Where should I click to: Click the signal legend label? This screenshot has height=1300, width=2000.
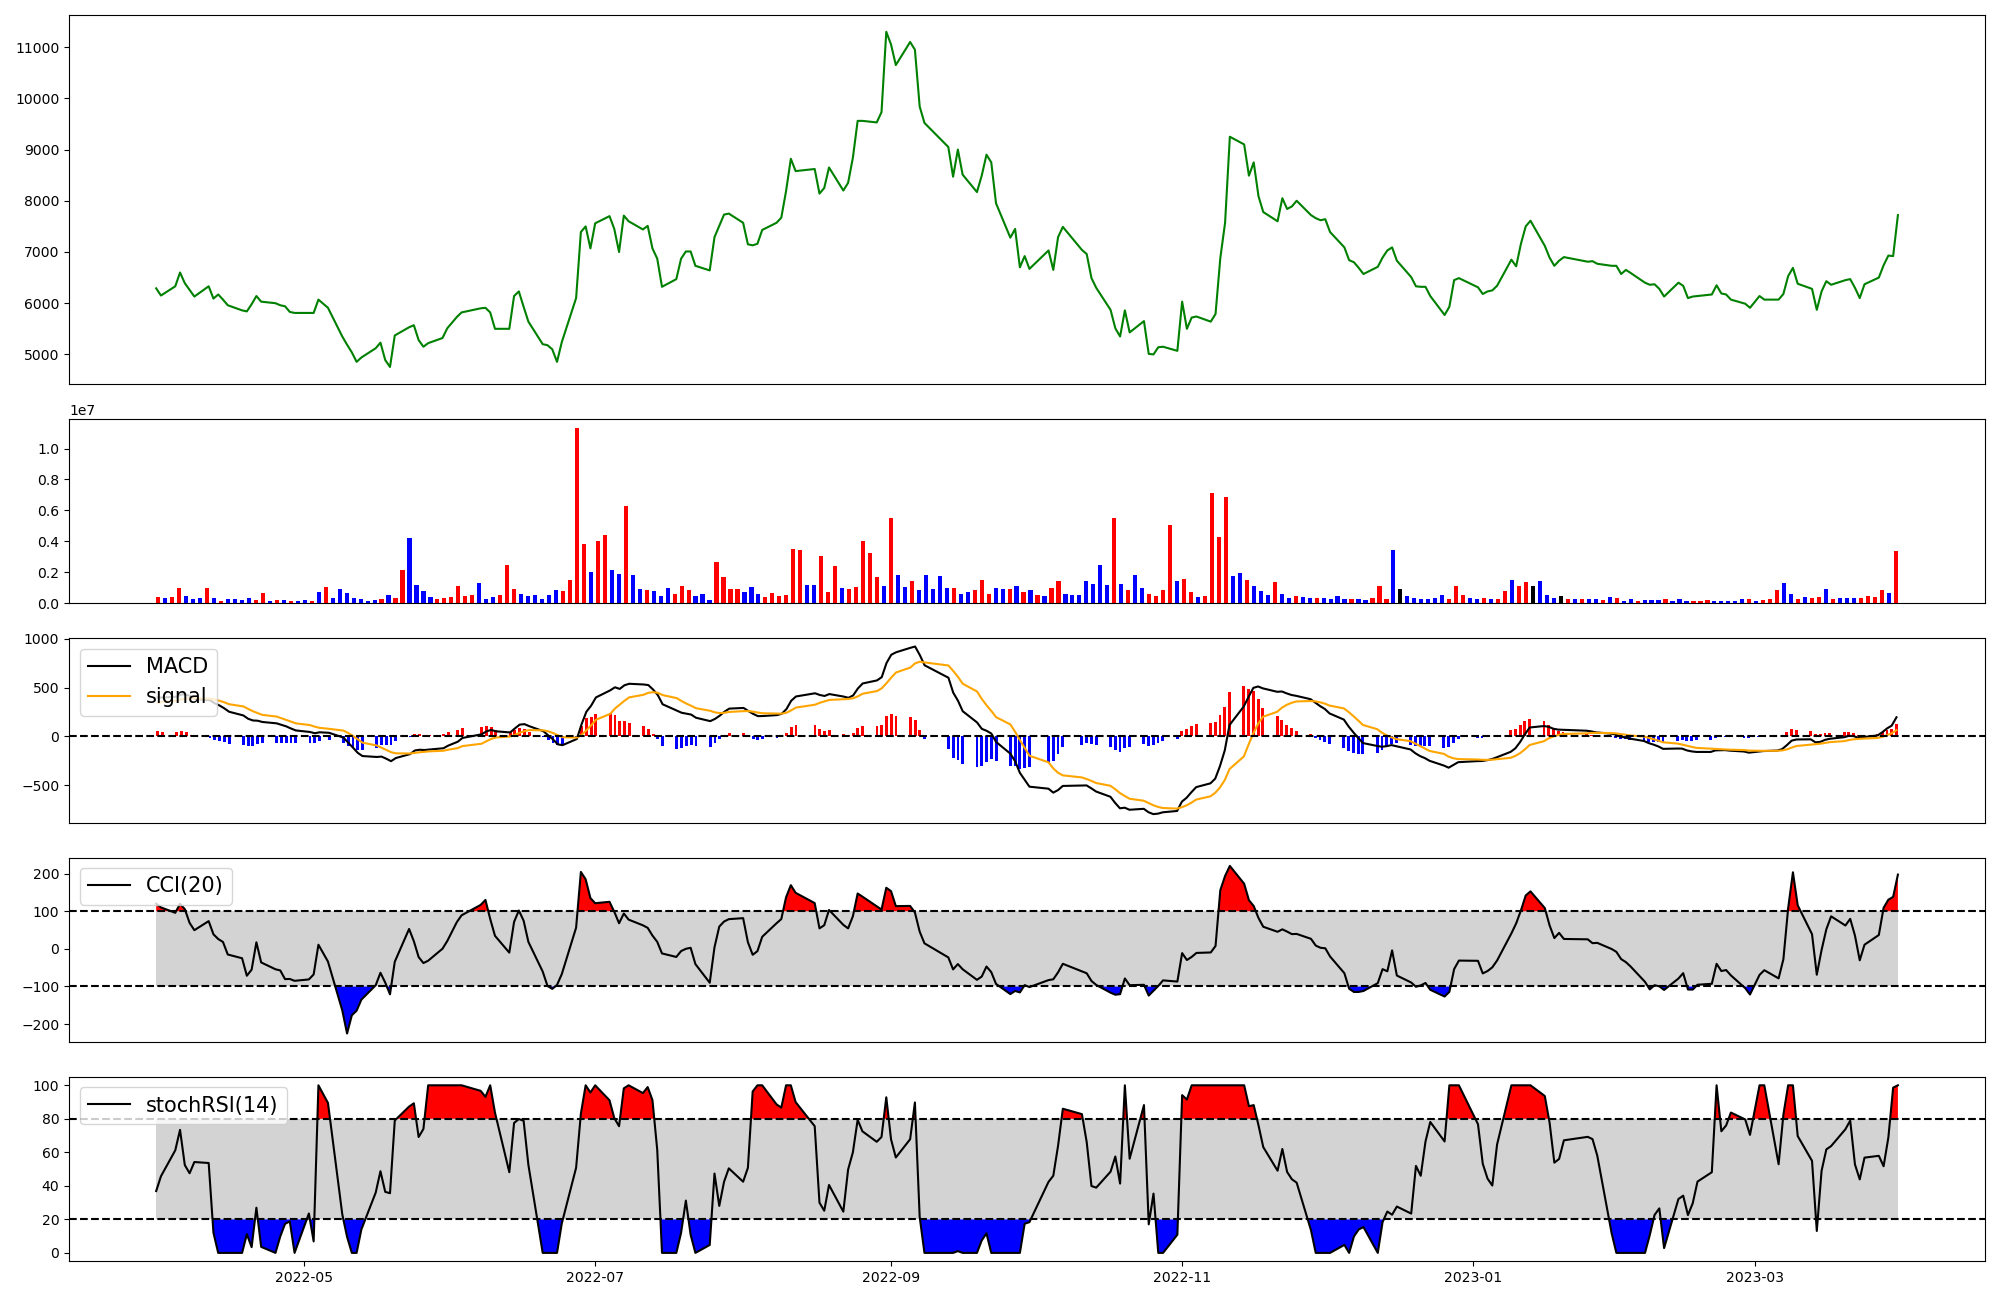tap(176, 696)
